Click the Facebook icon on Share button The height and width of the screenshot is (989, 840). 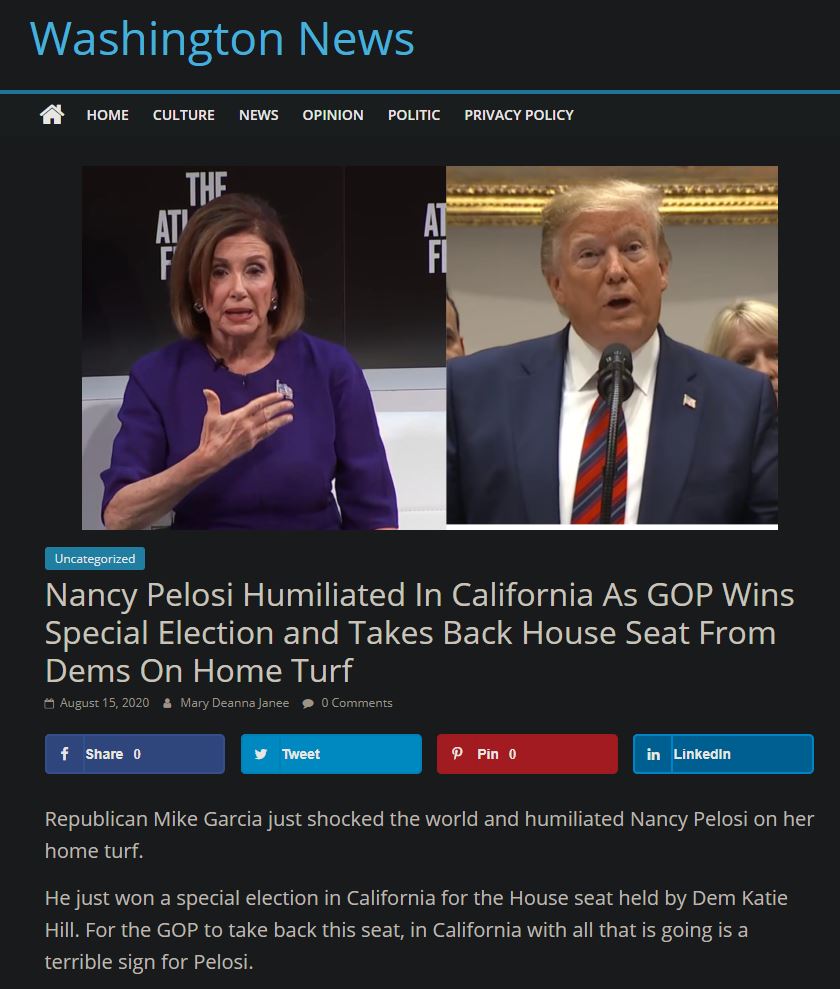64,753
